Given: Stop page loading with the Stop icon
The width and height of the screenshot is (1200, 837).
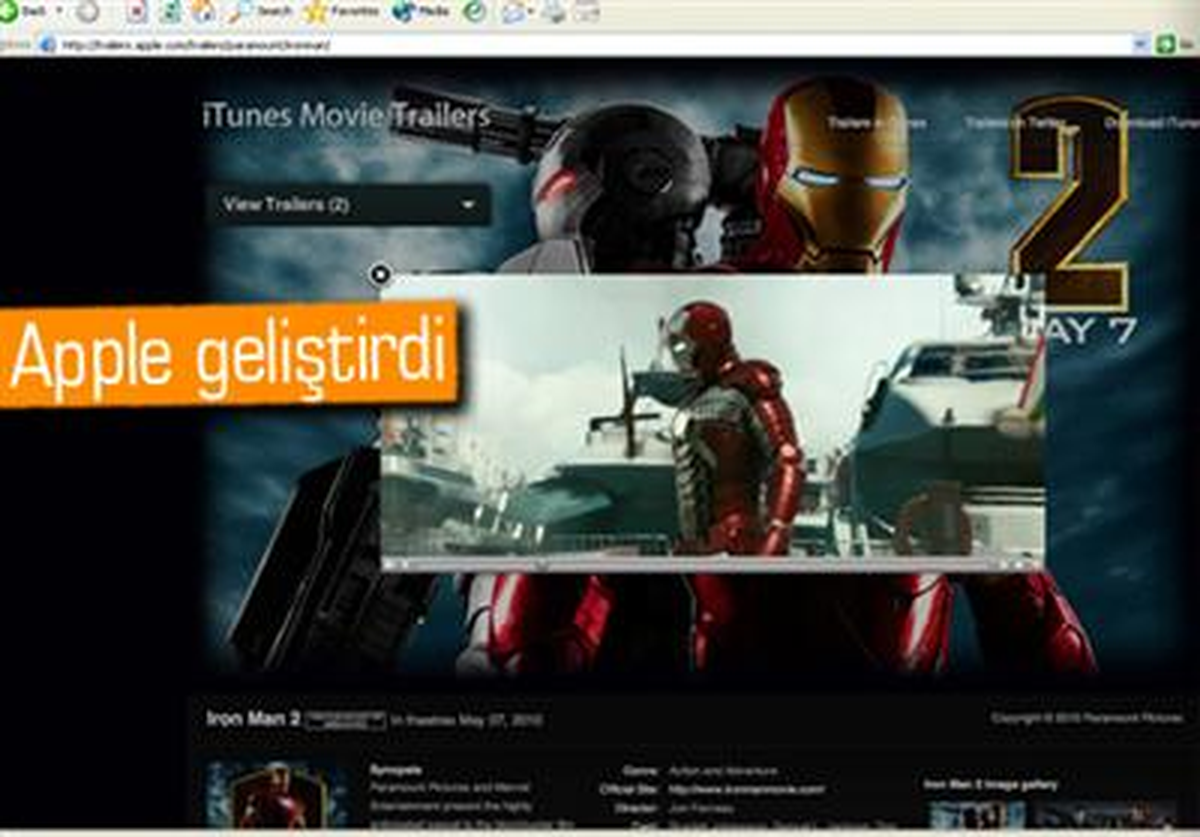Looking at the screenshot, I should coord(137,11).
